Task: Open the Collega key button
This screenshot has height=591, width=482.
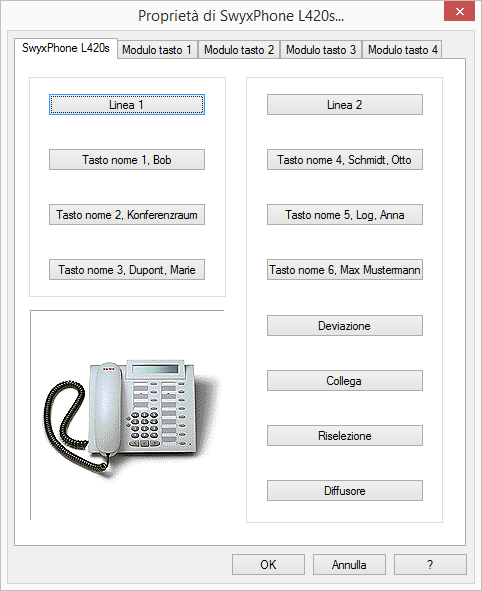Action: pyautogui.click(x=345, y=380)
